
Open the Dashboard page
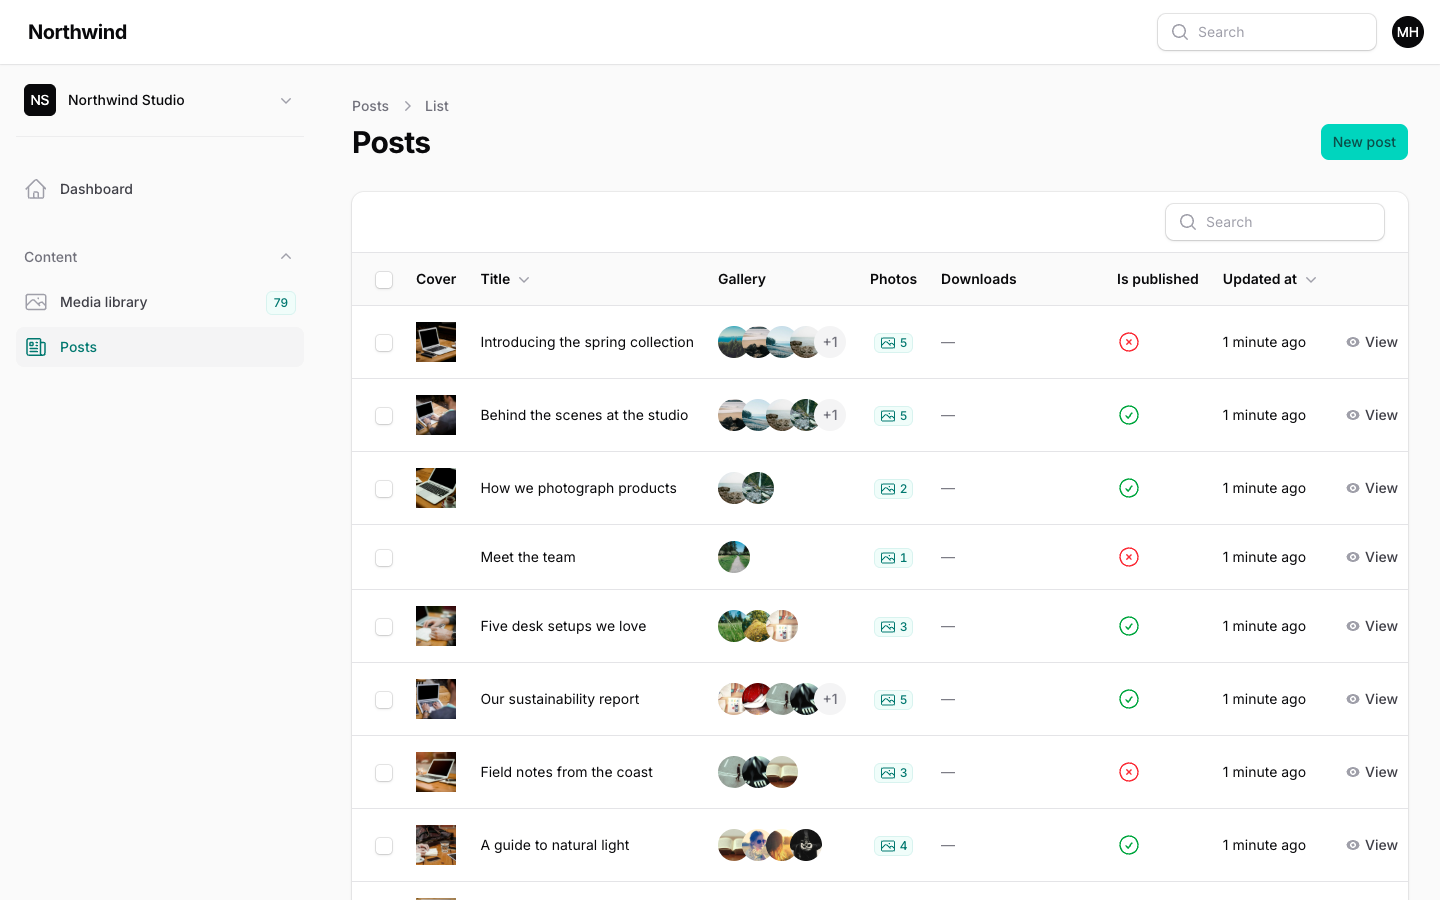(x=160, y=189)
